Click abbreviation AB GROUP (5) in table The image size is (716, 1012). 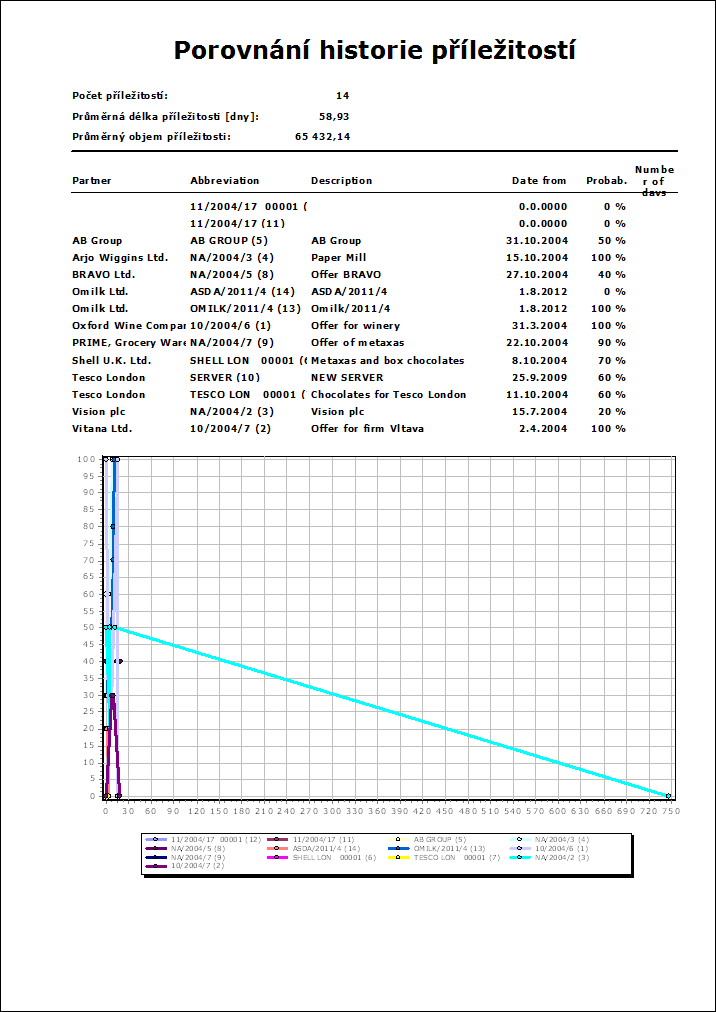(x=229, y=241)
